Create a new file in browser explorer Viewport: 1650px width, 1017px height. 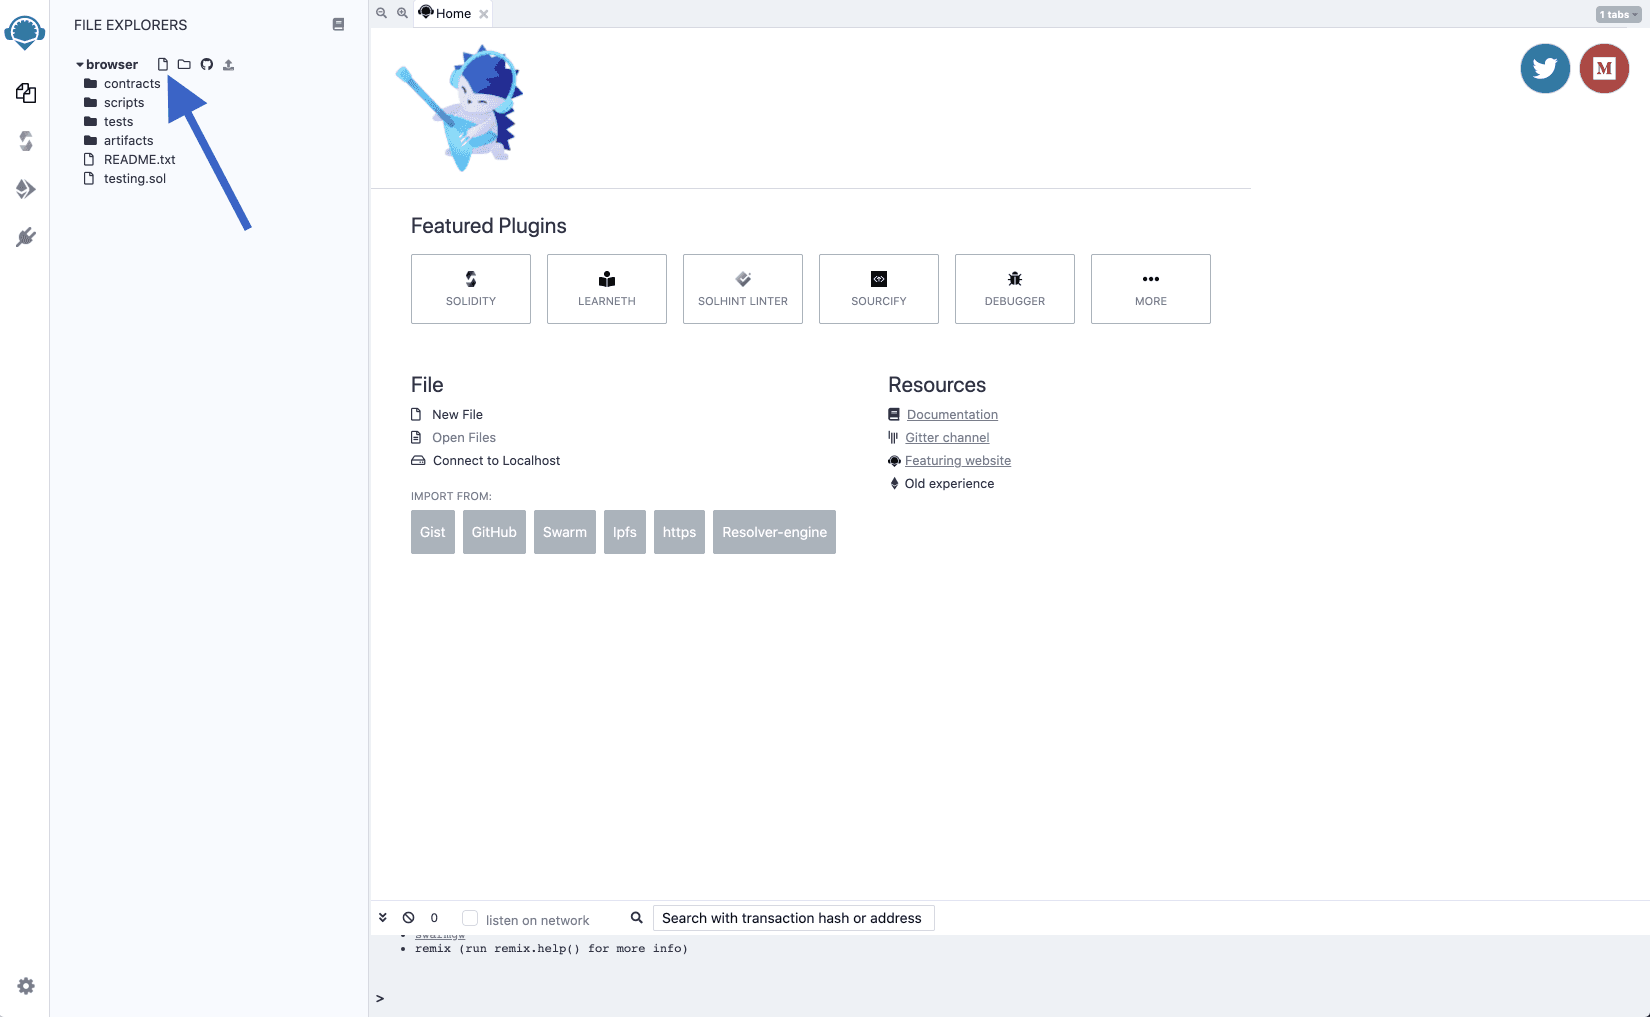coord(163,64)
